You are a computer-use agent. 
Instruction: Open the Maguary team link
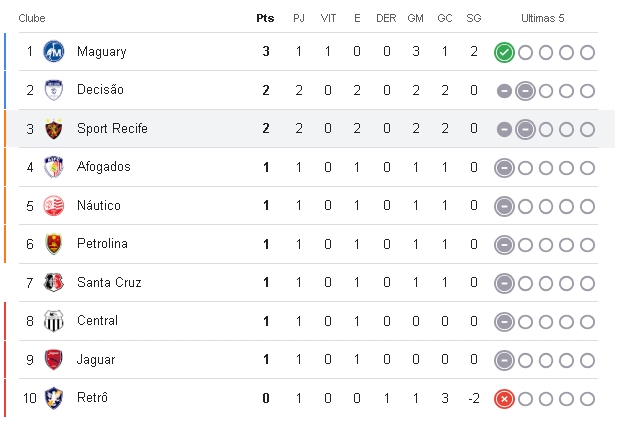(102, 52)
